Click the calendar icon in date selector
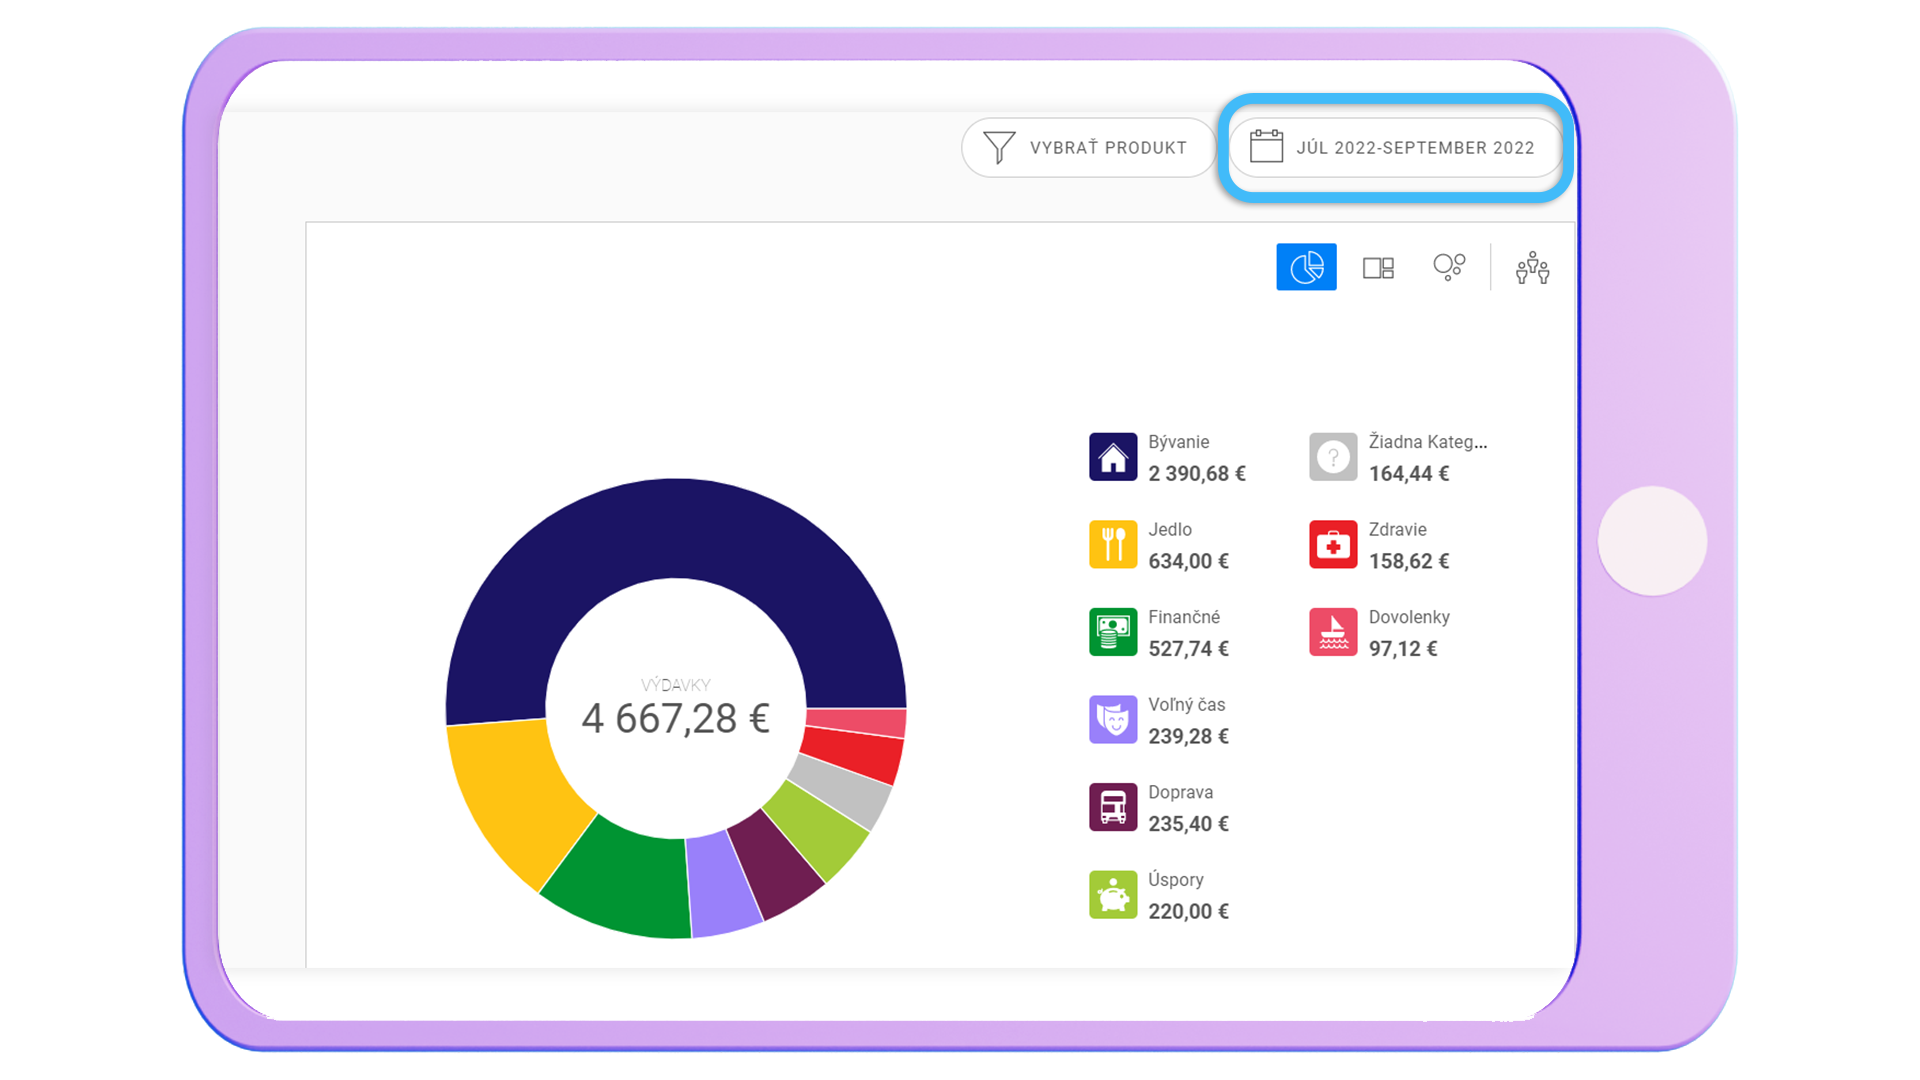Image resolution: width=1920 pixels, height=1080 pixels. pyautogui.click(x=1266, y=146)
